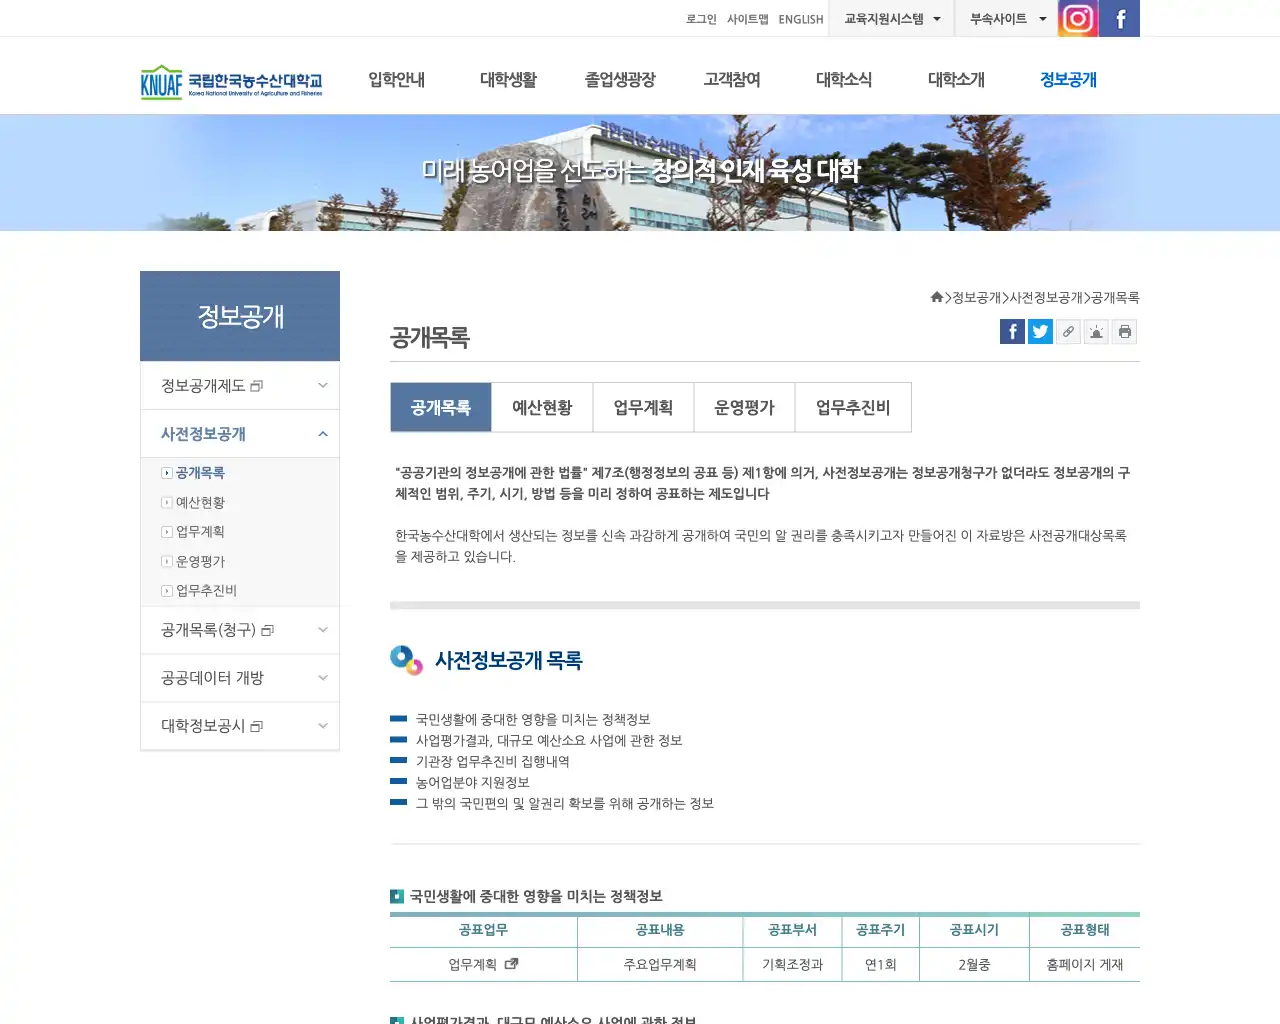Open the Instagram icon in header
1280x1024 pixels.
click(1078, 18)
